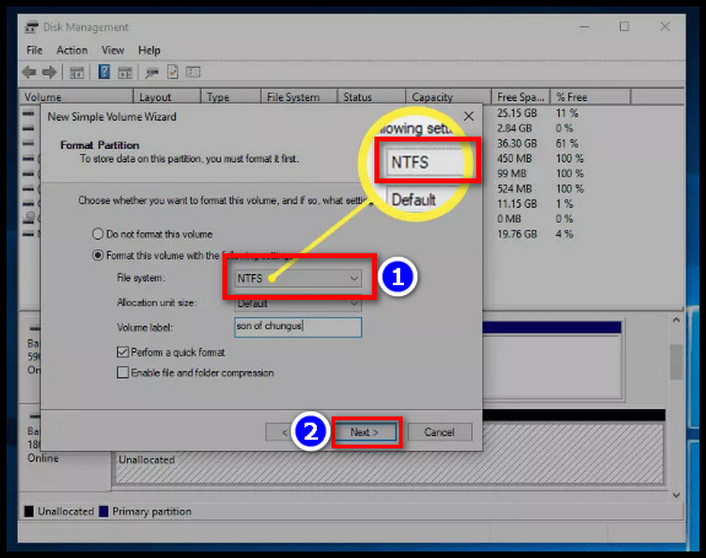Sort by the Volume column header
706x558 pixels.
(77, 97)
